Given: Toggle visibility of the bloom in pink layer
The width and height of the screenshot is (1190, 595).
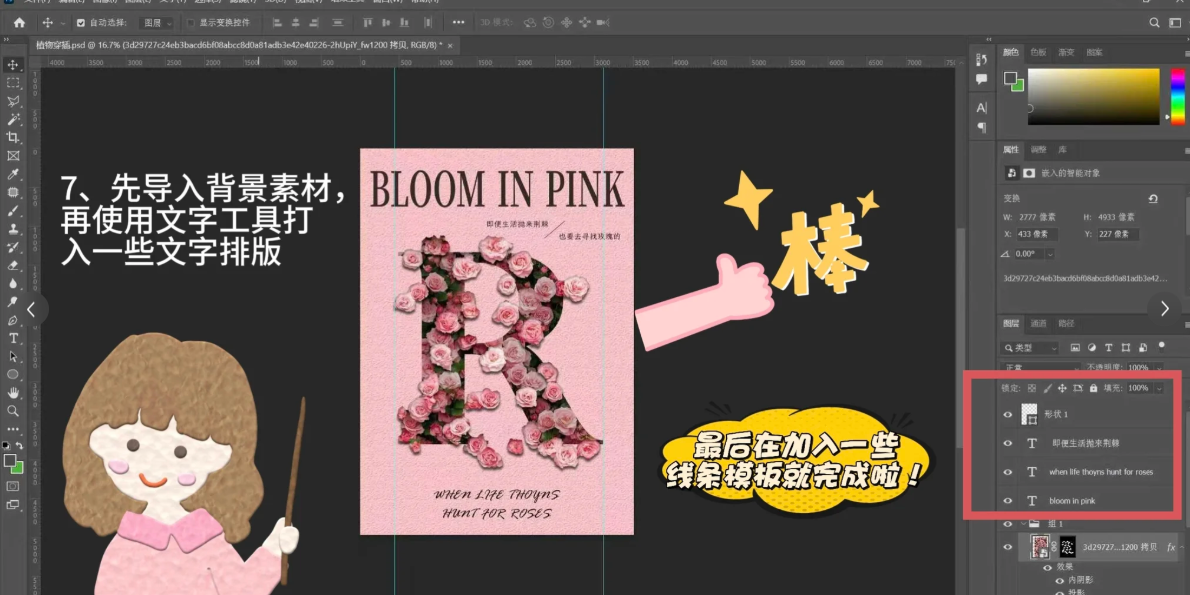Looking at the screenshot, I should [1007, 500].
